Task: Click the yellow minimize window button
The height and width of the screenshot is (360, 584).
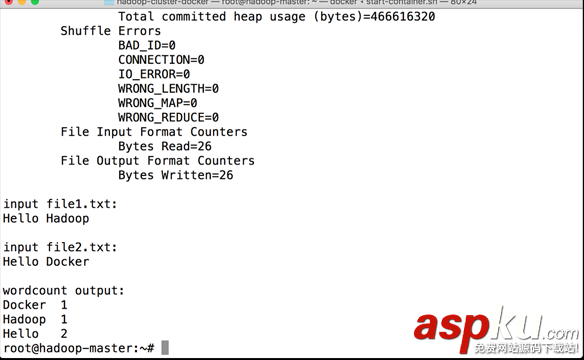Action: (x=22, y=1)
